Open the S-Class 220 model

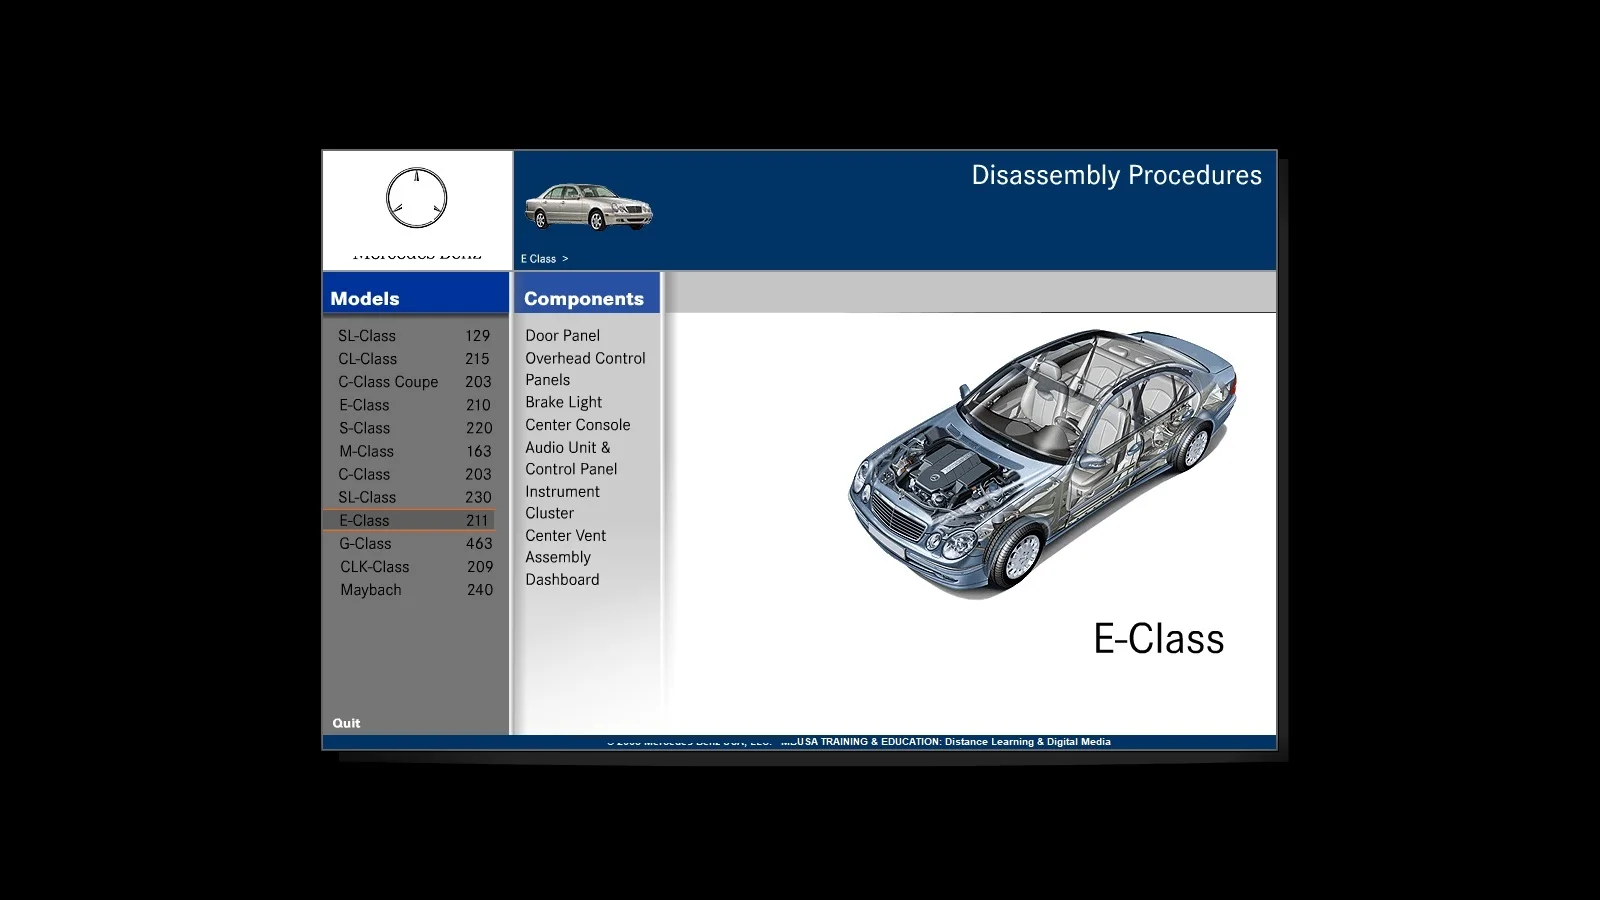(x=414, y=428)
